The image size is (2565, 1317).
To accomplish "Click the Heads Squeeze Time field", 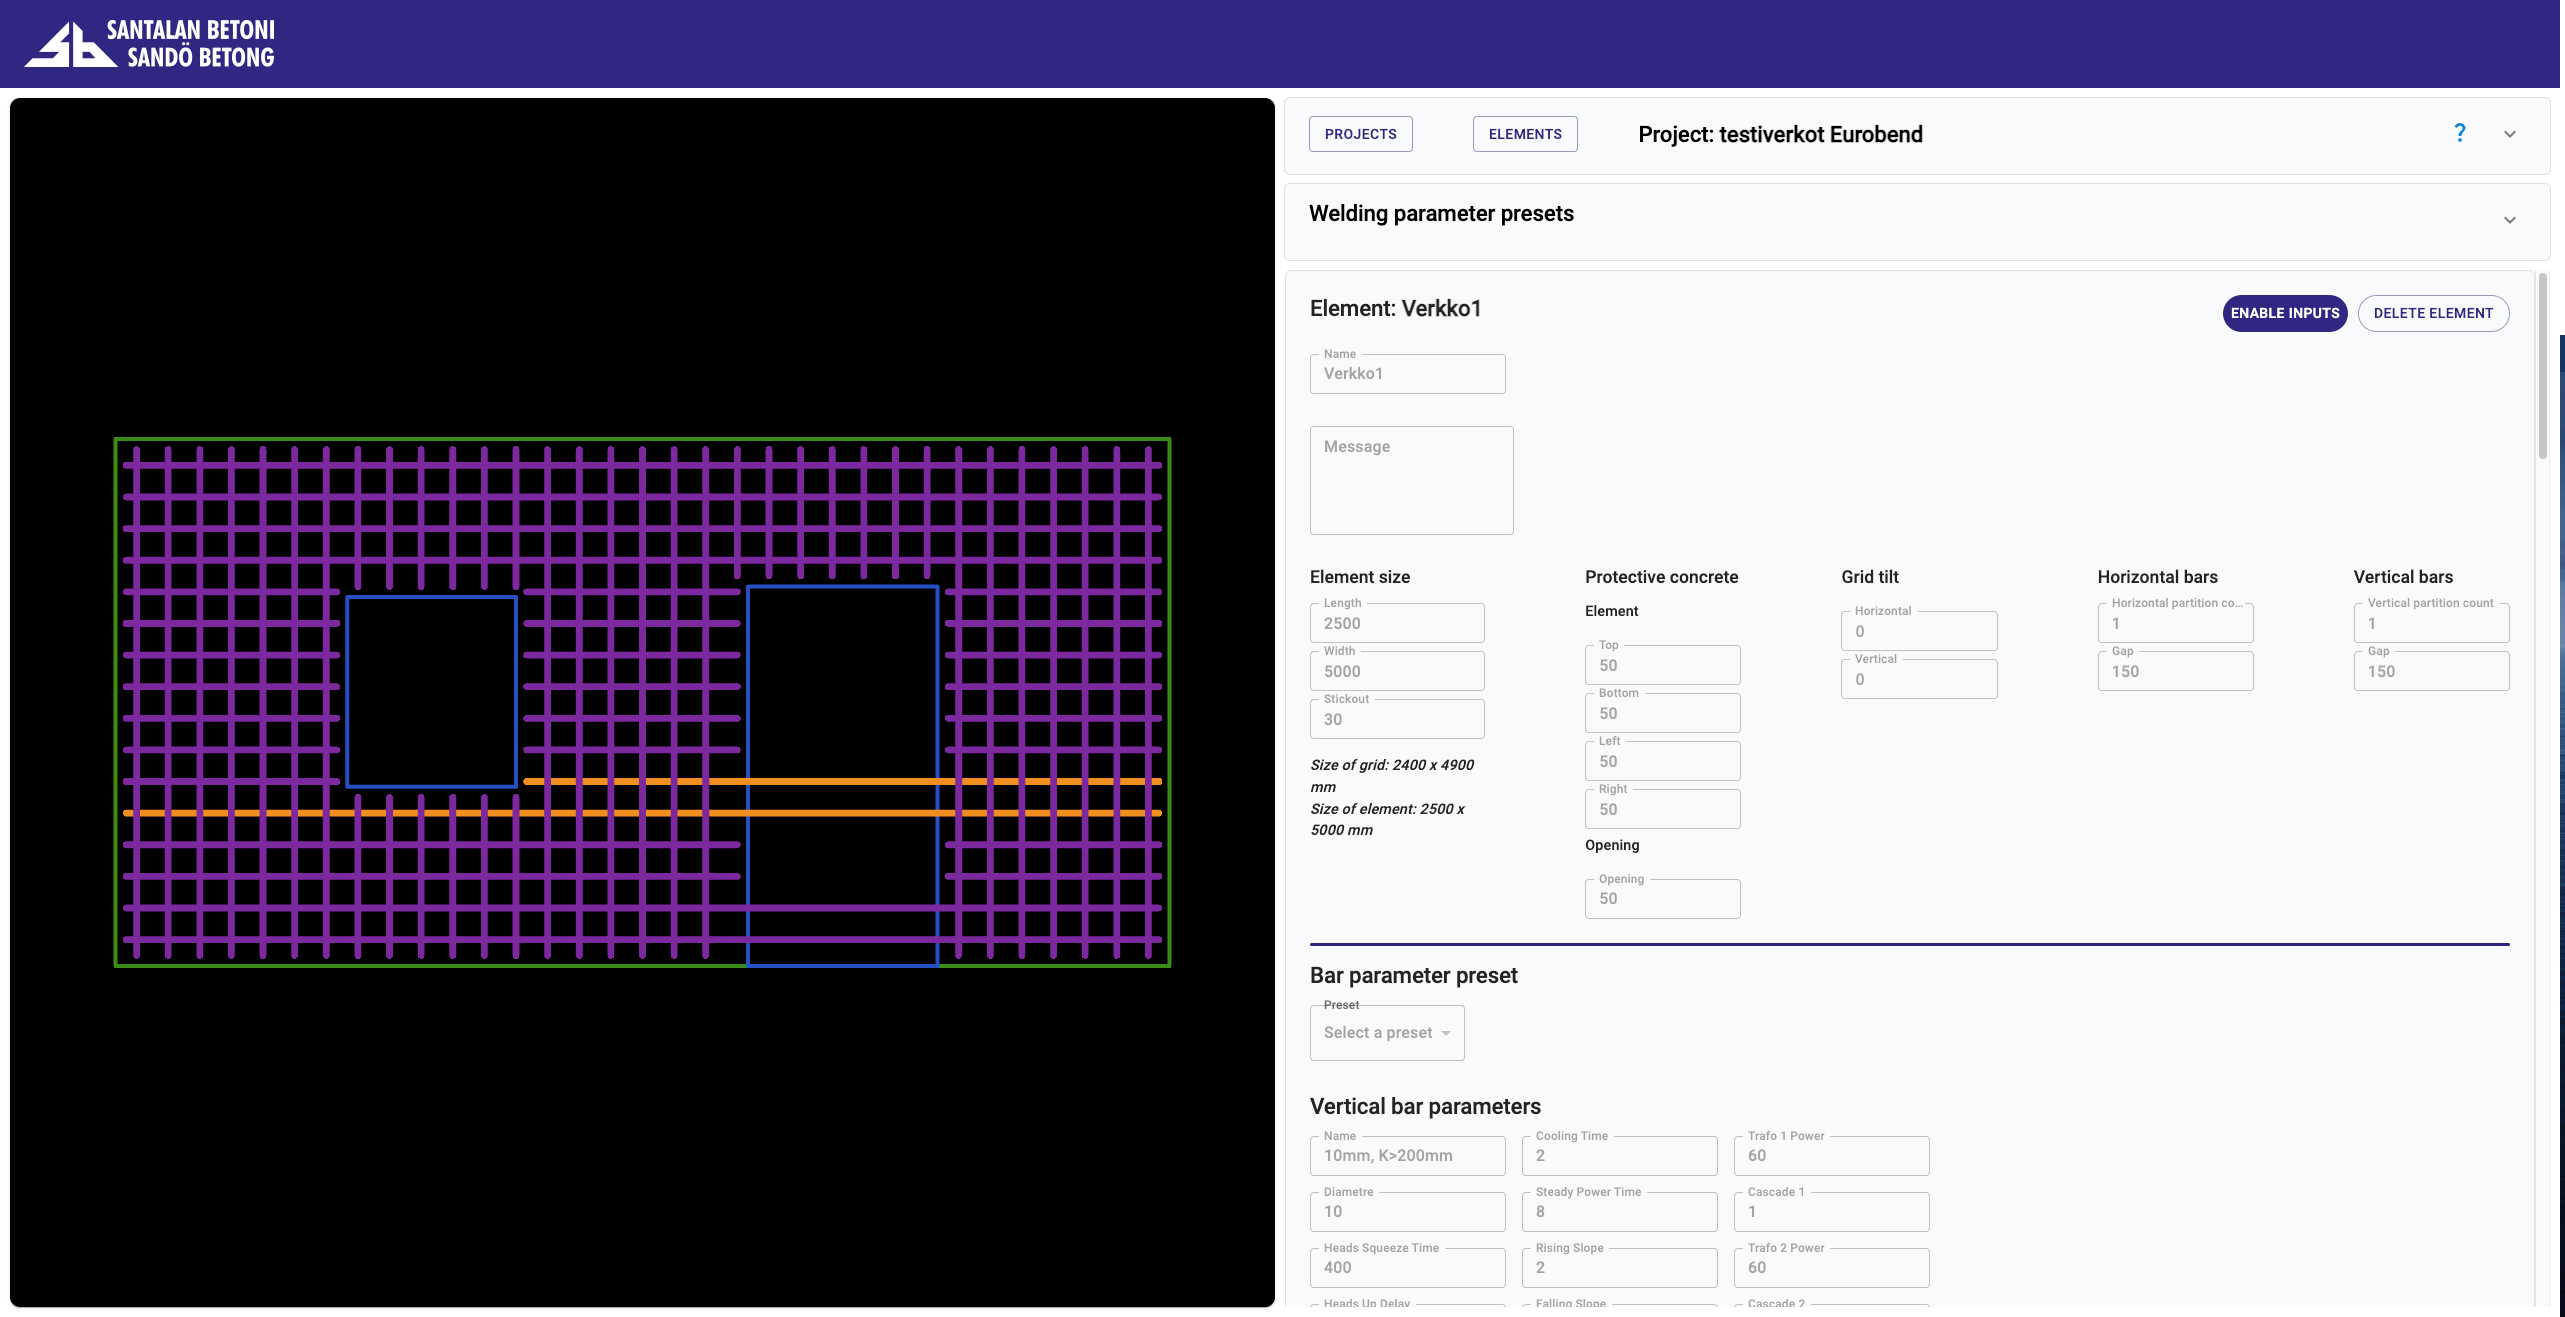I will pos(1407,1268).
